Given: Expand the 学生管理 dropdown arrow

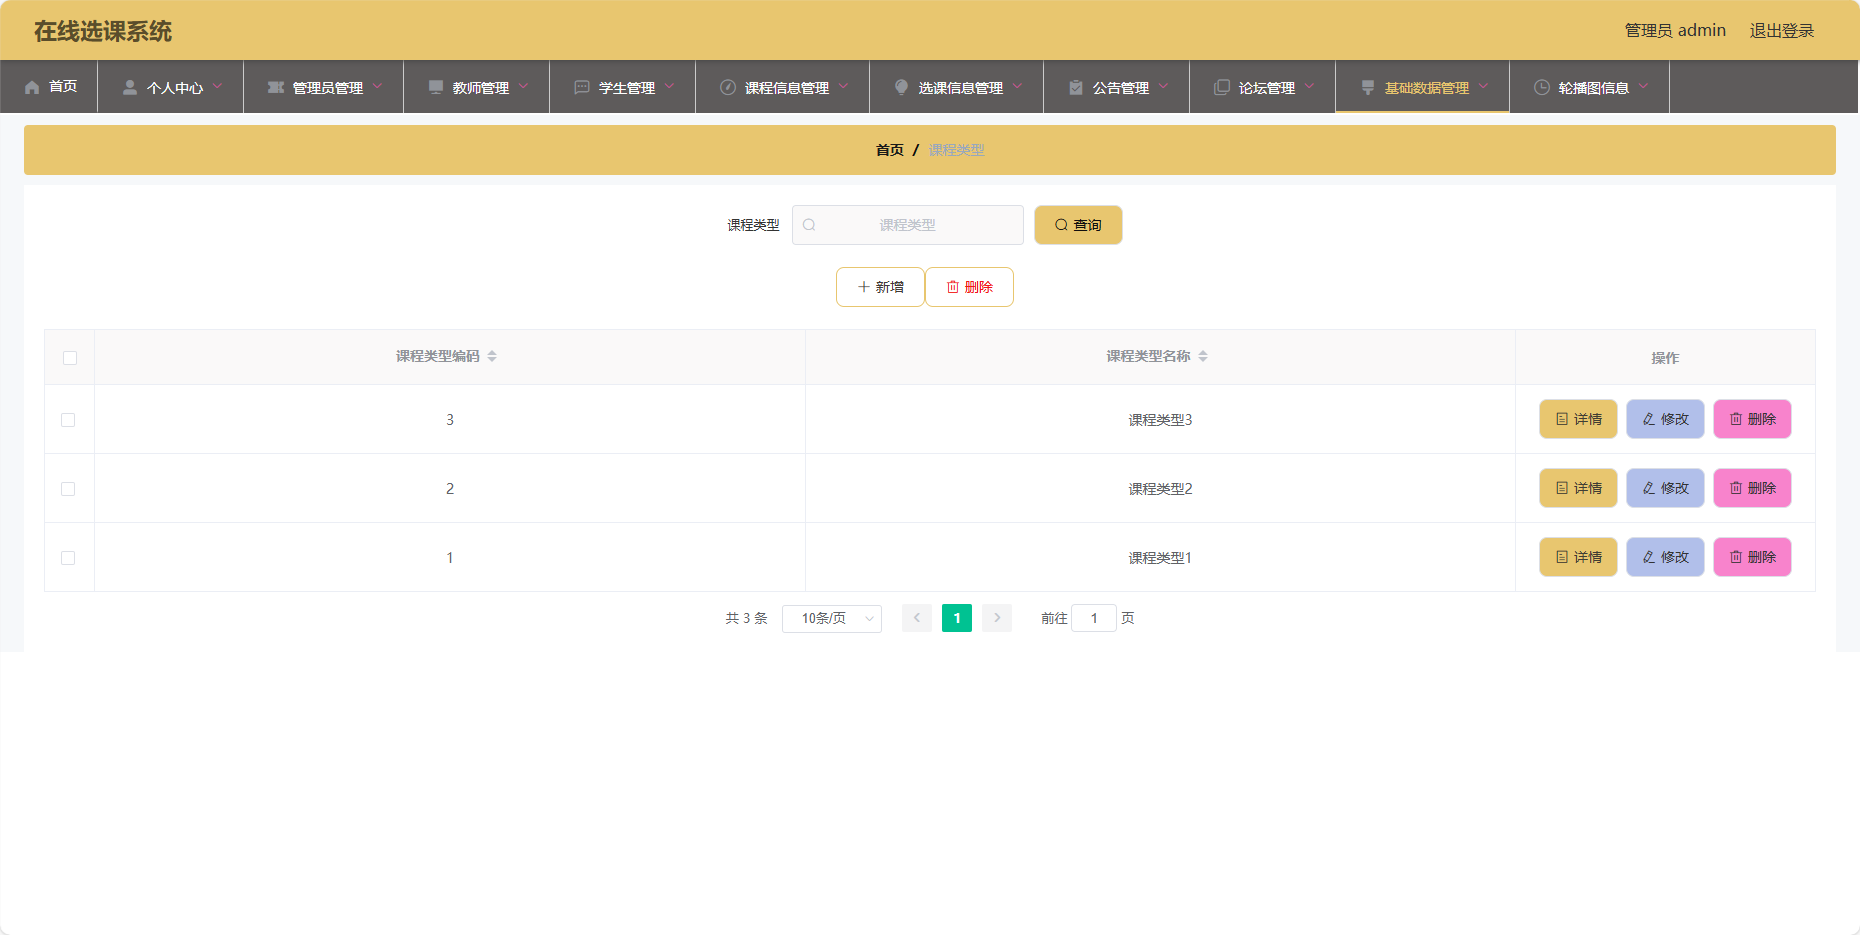Looking at the screenshot, I should click(x=669, y=86).
